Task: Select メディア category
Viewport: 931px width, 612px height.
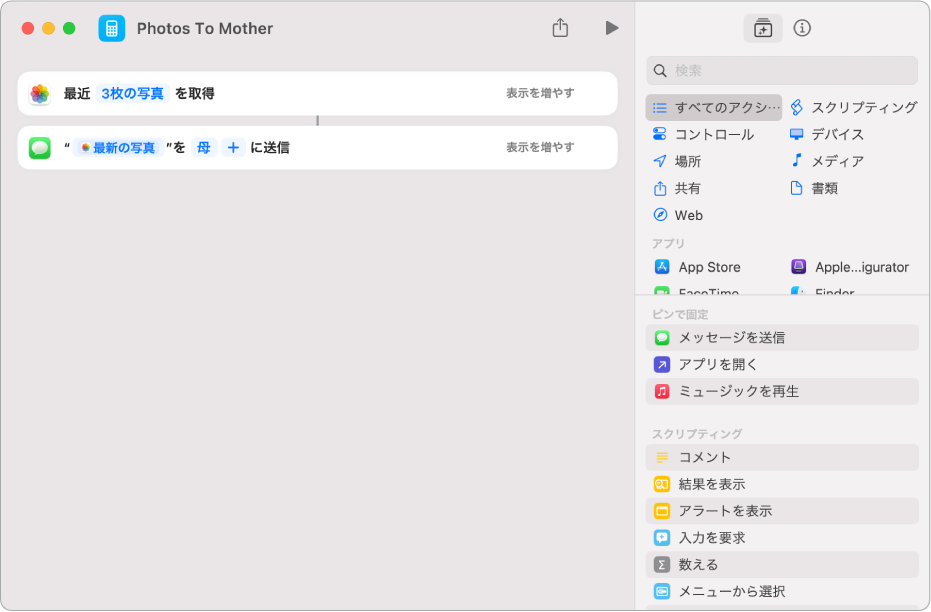Action: point(826,161)
